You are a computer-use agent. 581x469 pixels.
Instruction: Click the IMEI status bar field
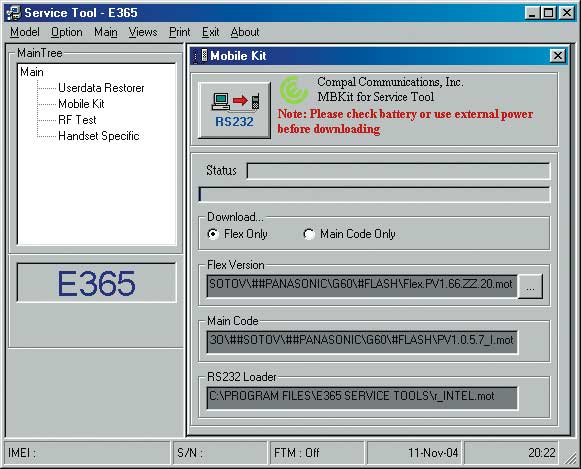coord(87,453)
